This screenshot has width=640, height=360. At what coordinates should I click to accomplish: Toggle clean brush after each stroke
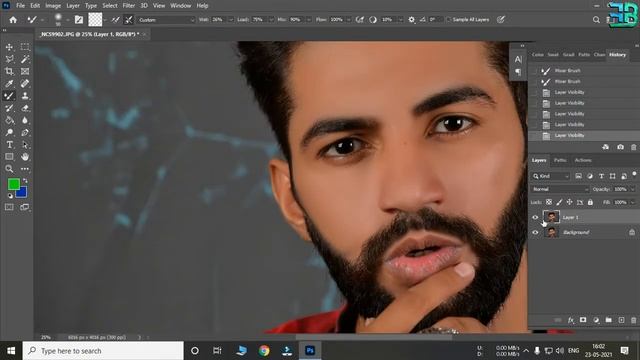pyautogui.click(x=129, y=20)
